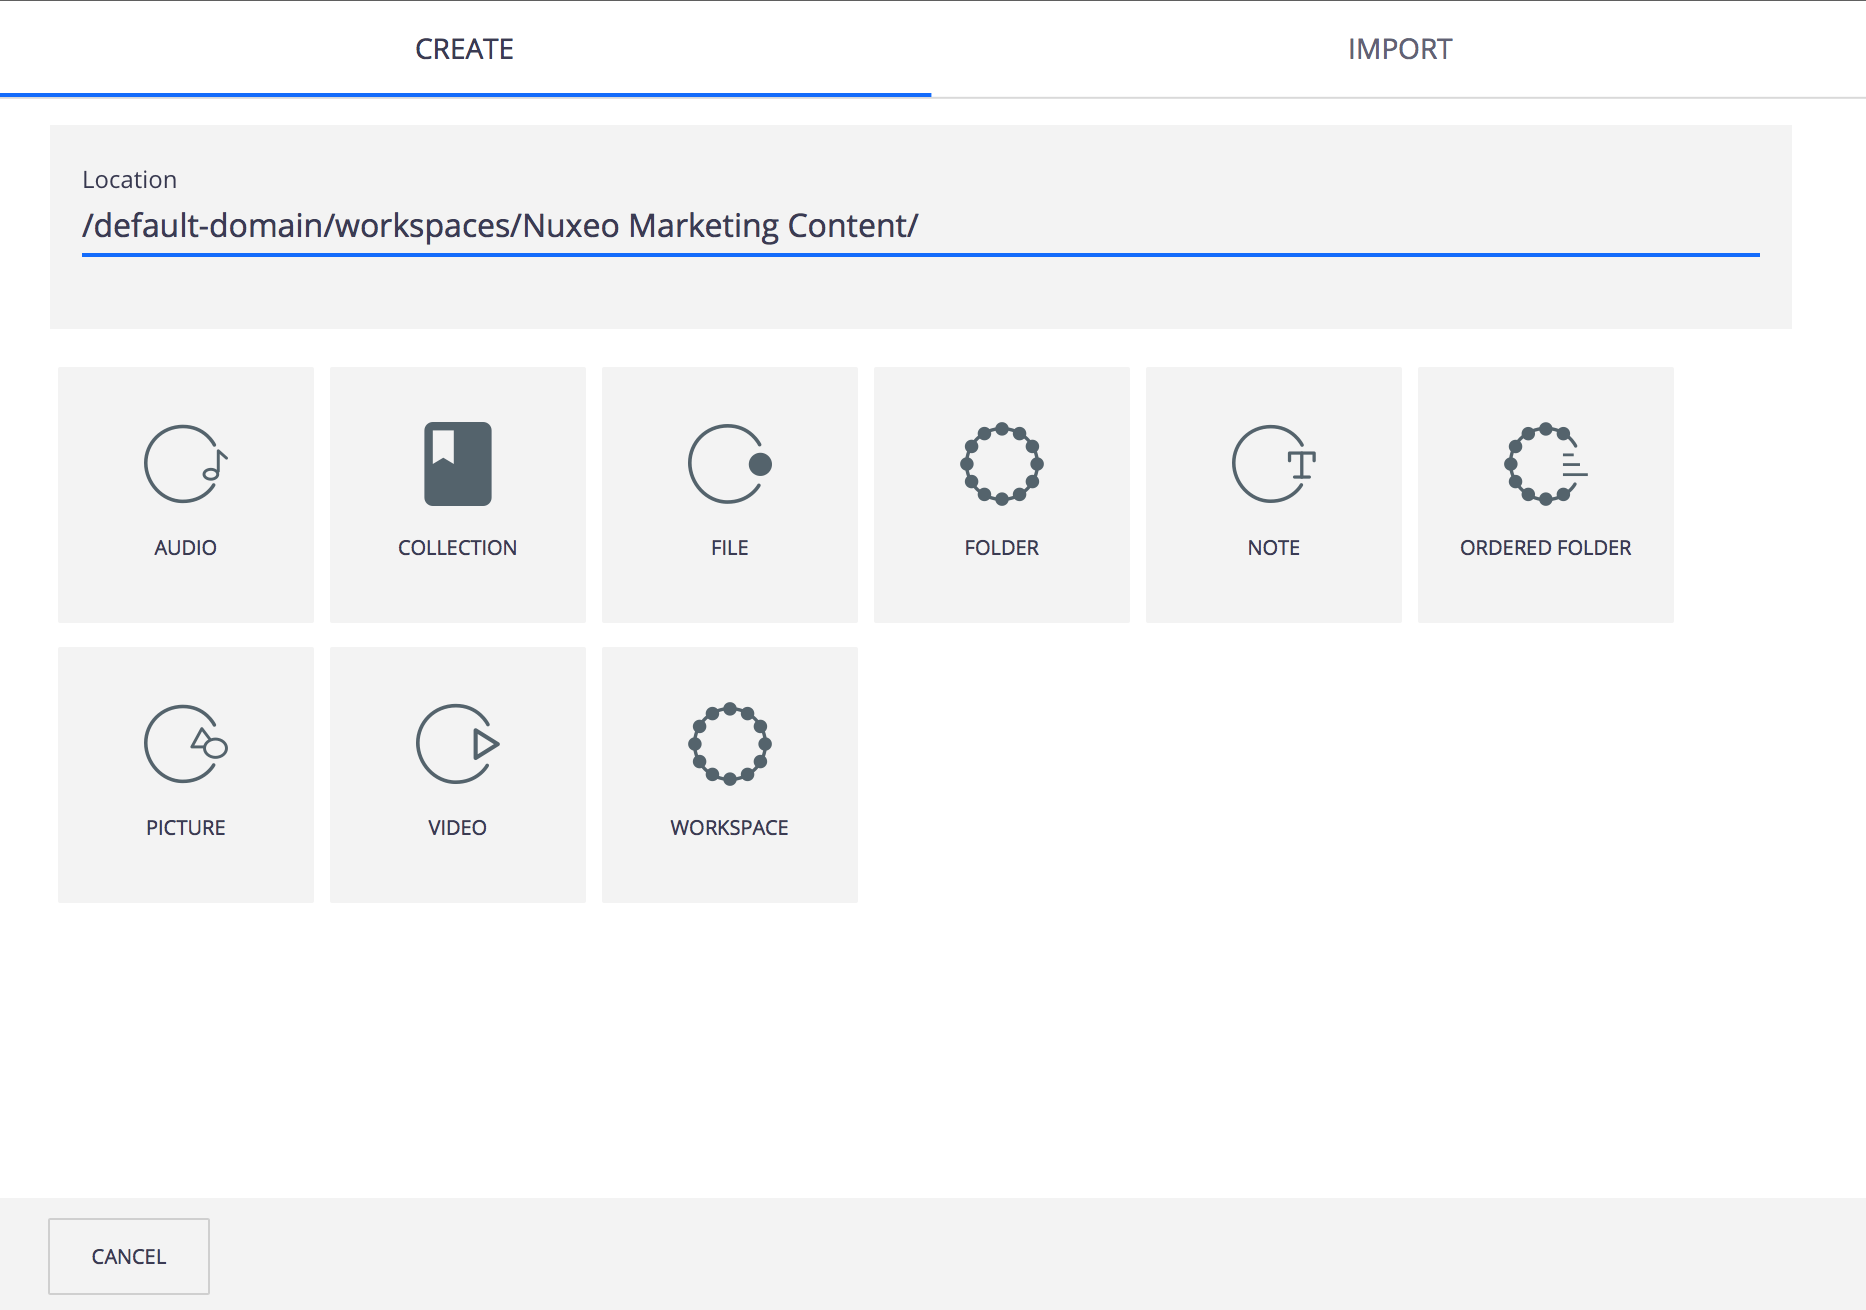Image resolution: width=1866 pixels, height=1310 pixels.
Task: Pick the File document icon
Action: coord(730,464)
